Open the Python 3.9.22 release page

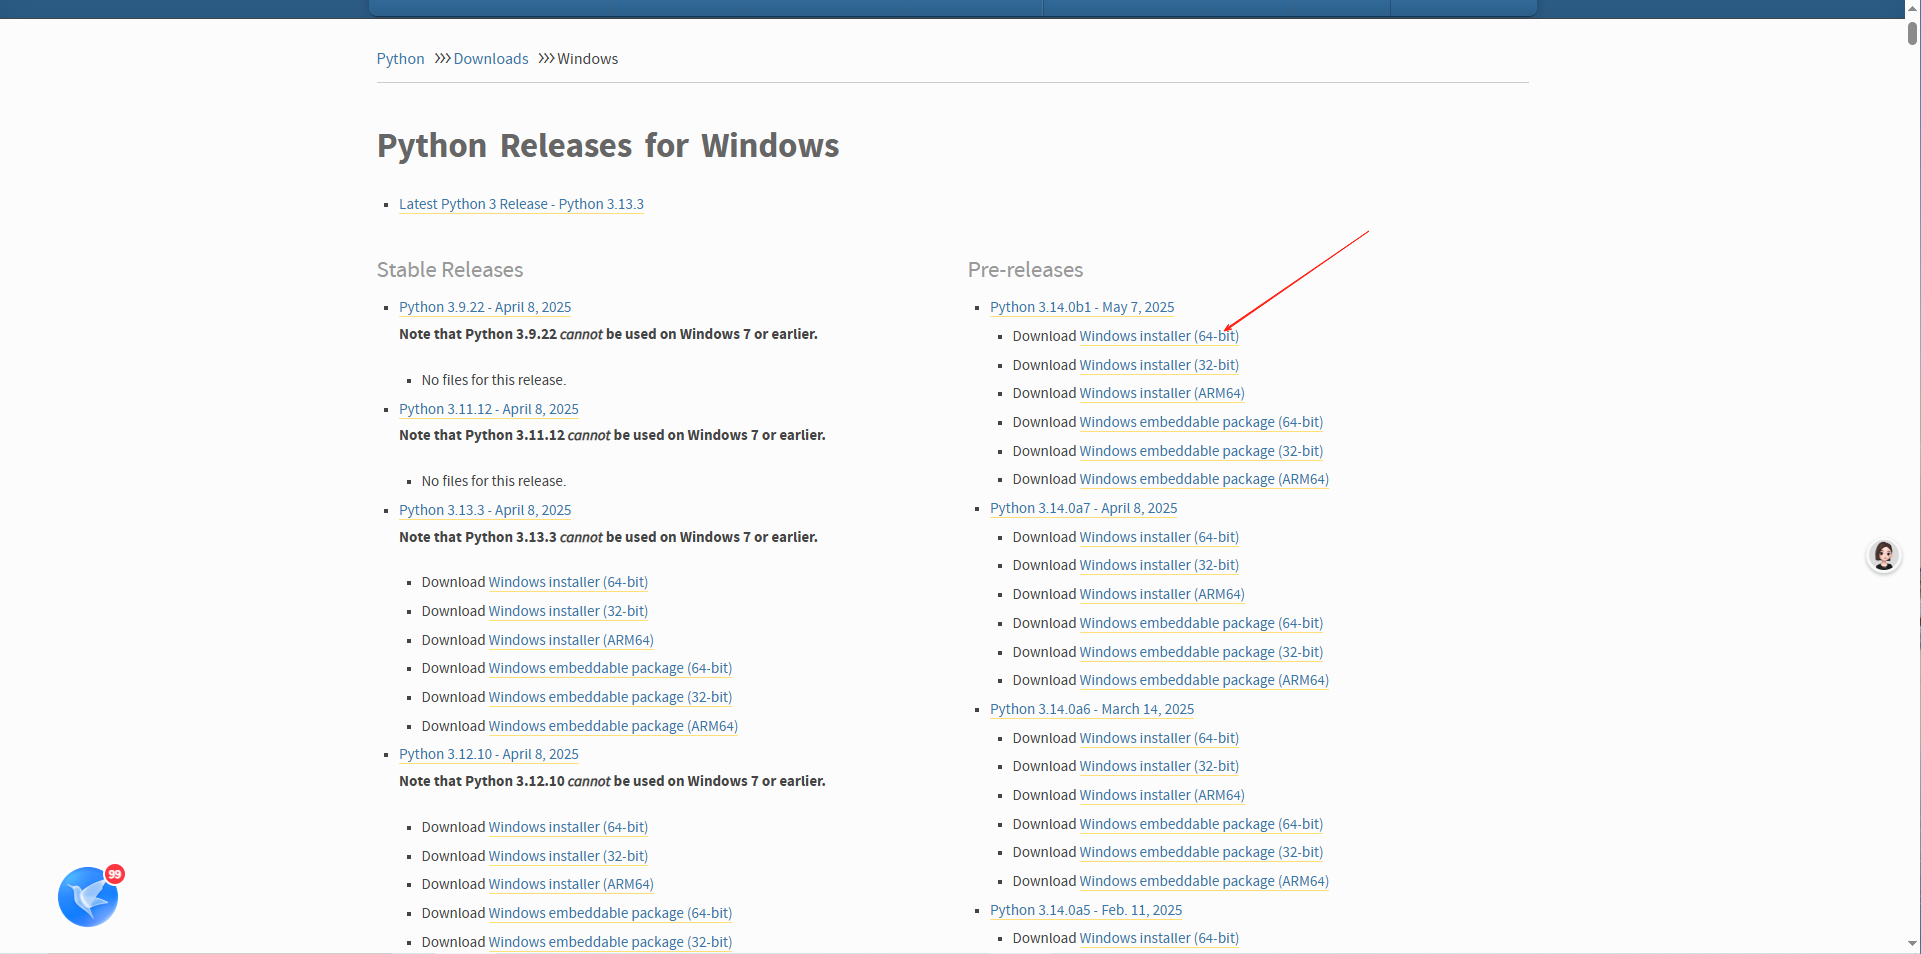click(485, 307)
